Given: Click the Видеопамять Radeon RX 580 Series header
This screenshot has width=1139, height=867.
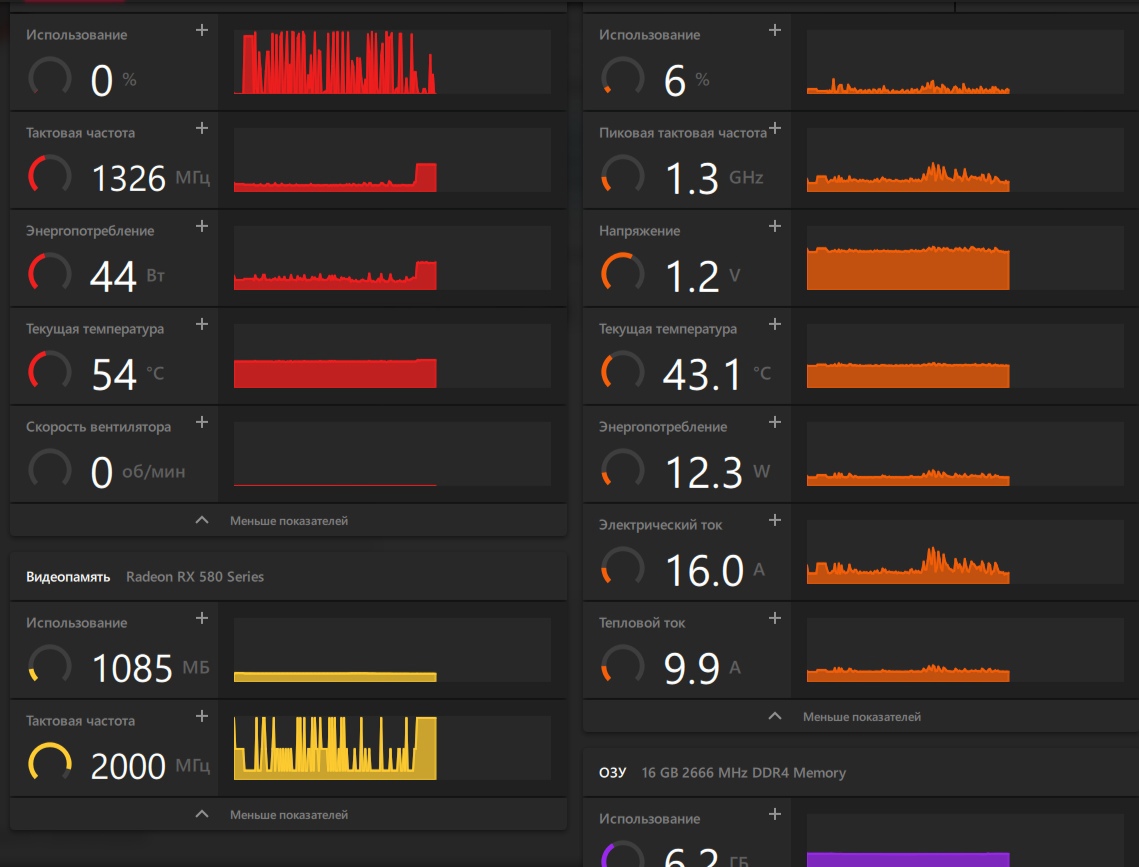Looking at the screenshot, I should [x=145, y=577].
